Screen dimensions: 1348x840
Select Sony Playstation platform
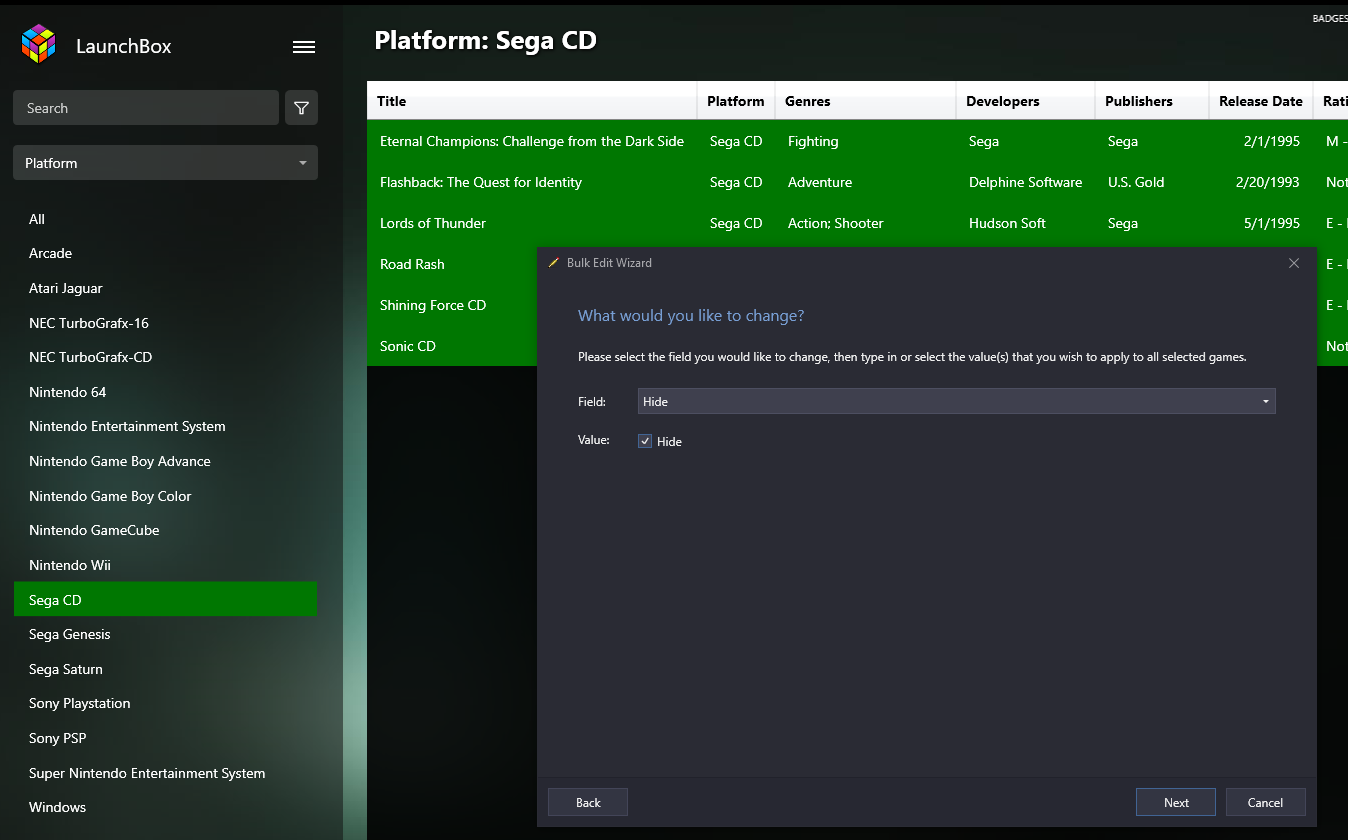pos(165,703)
